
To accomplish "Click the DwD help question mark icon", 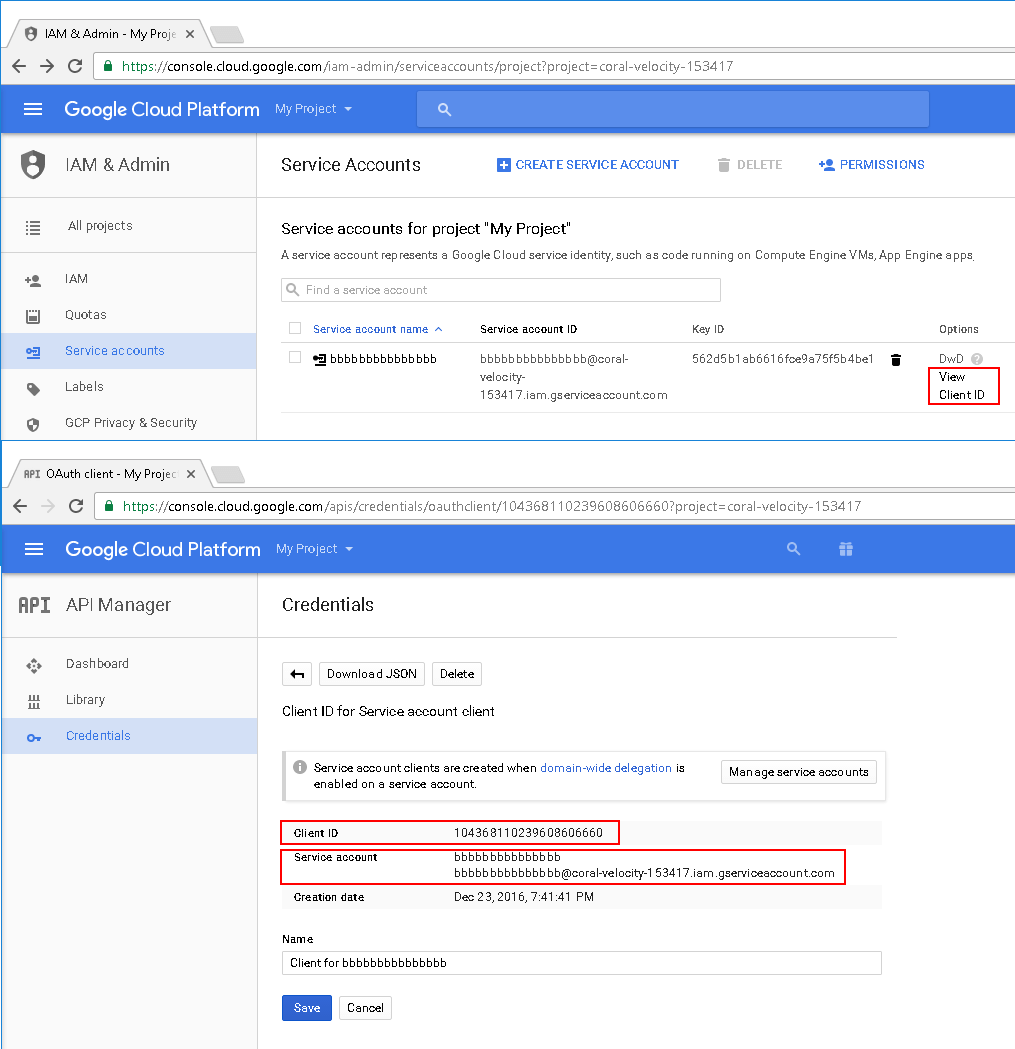I will 977,359.
